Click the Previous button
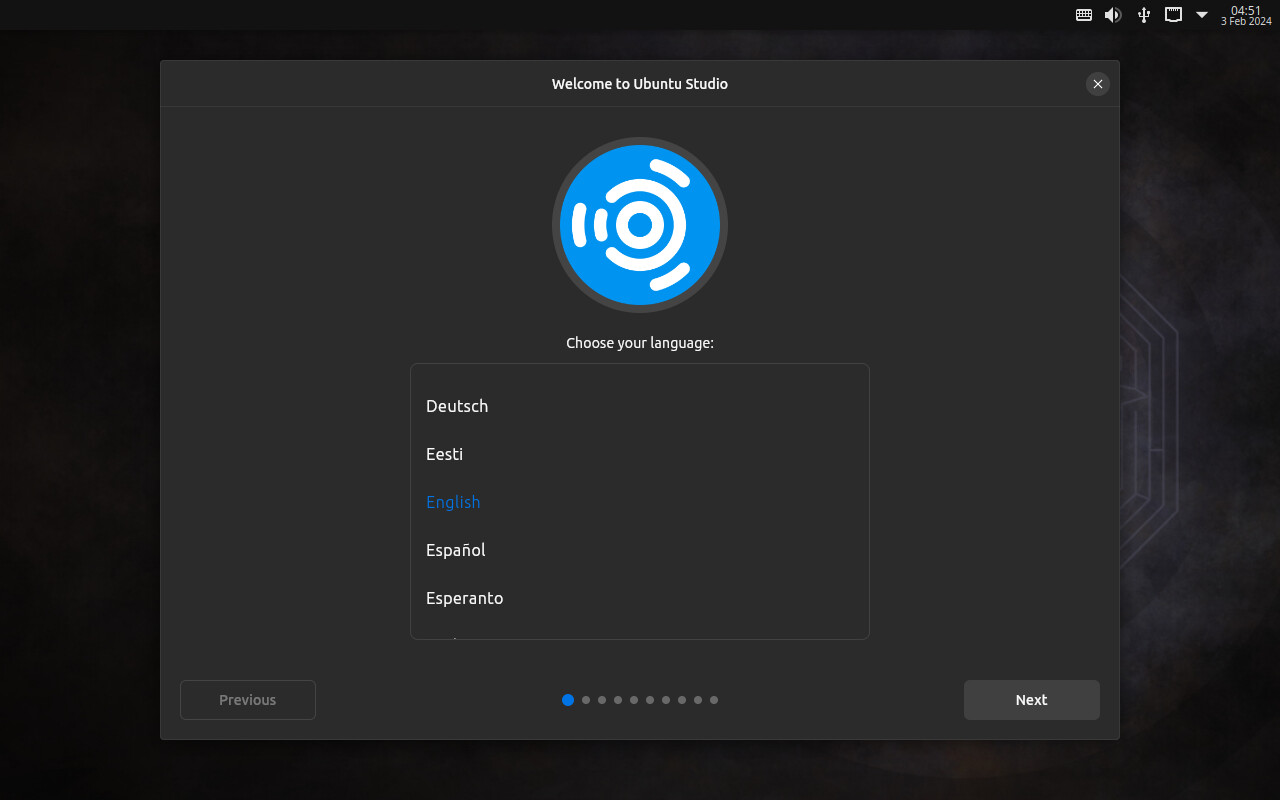 point(248,700)
